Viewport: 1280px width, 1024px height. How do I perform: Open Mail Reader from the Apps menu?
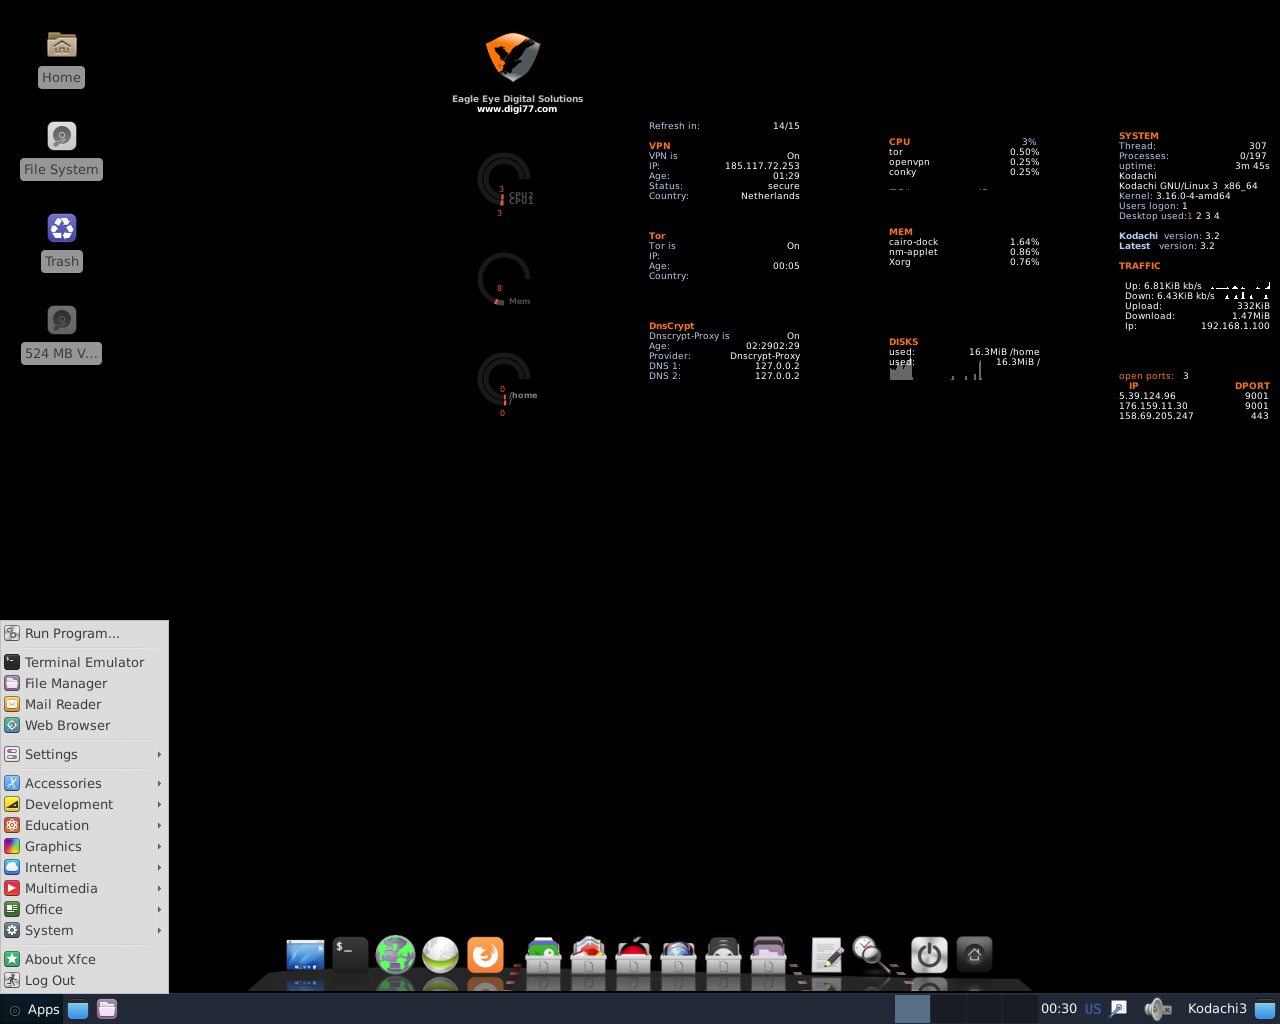84,704
